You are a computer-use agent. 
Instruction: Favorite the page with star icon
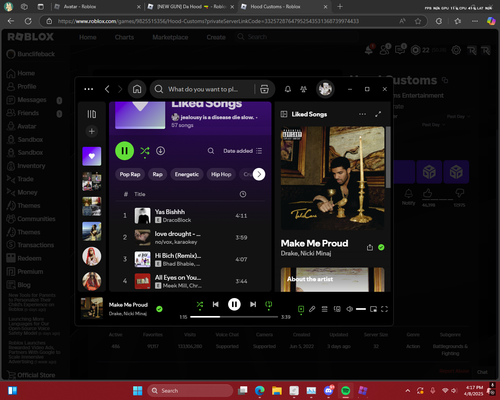pos(418,21)
